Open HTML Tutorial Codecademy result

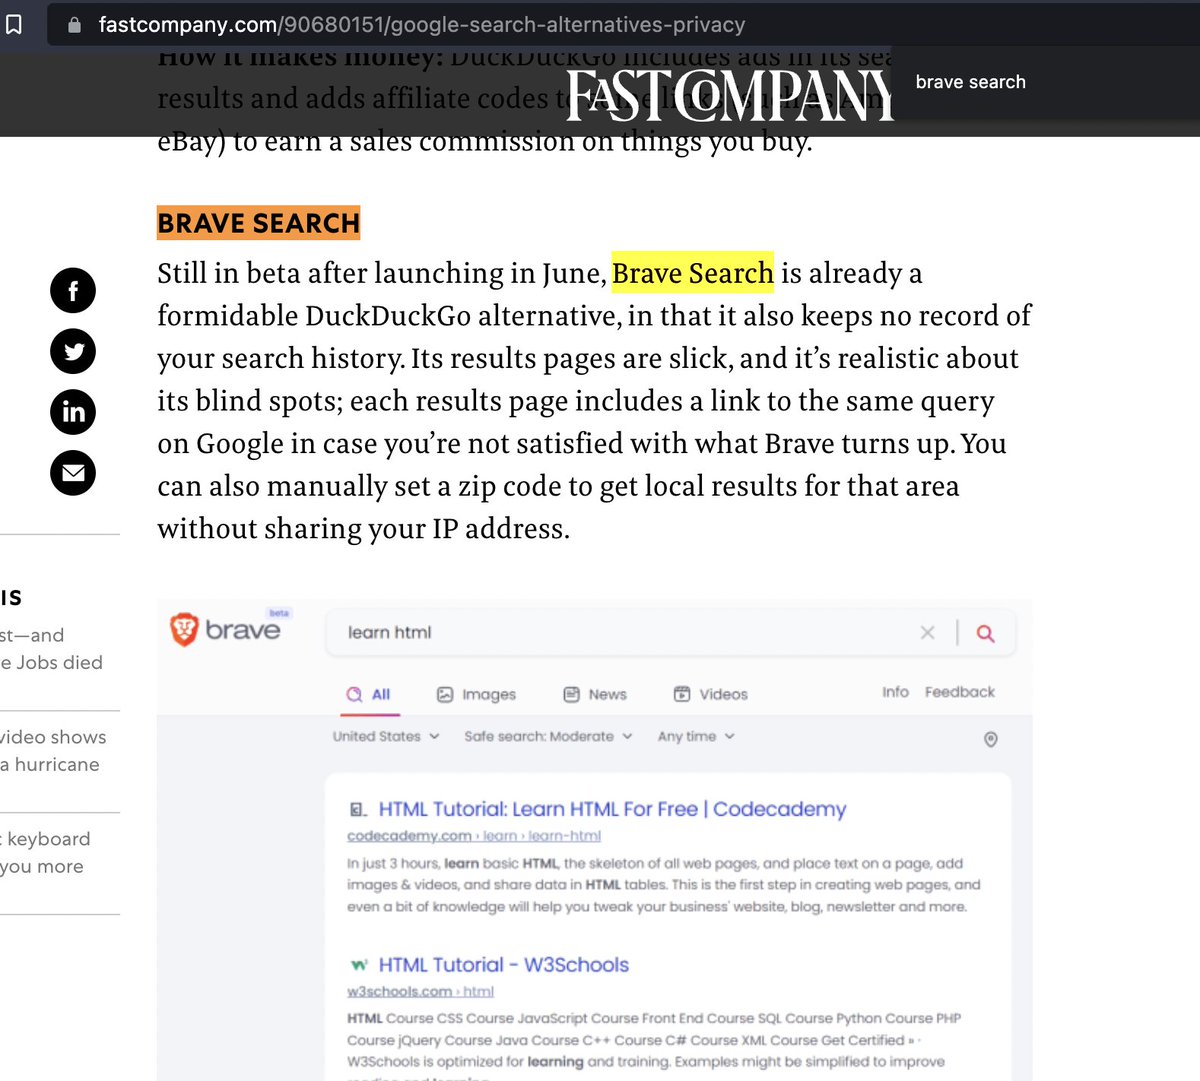(612, 809)
